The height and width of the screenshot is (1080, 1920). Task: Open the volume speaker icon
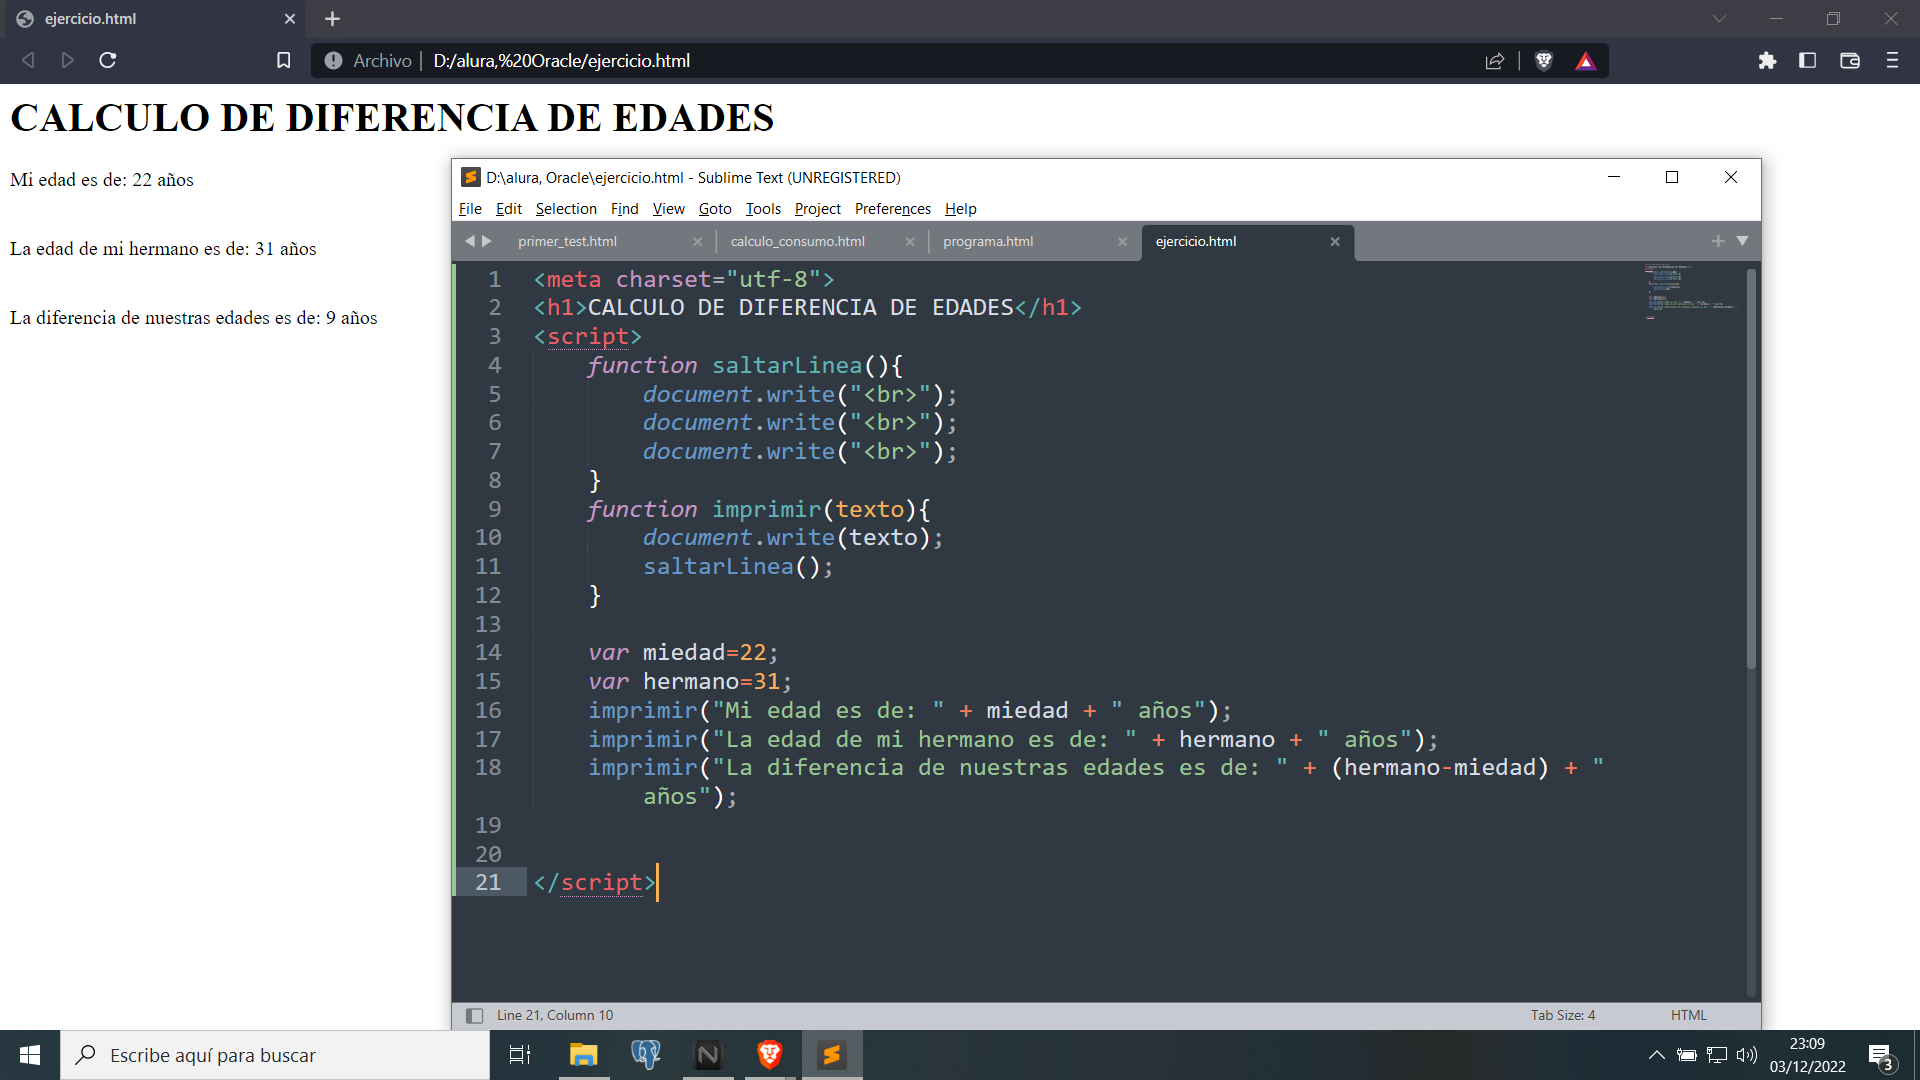1747,1055
